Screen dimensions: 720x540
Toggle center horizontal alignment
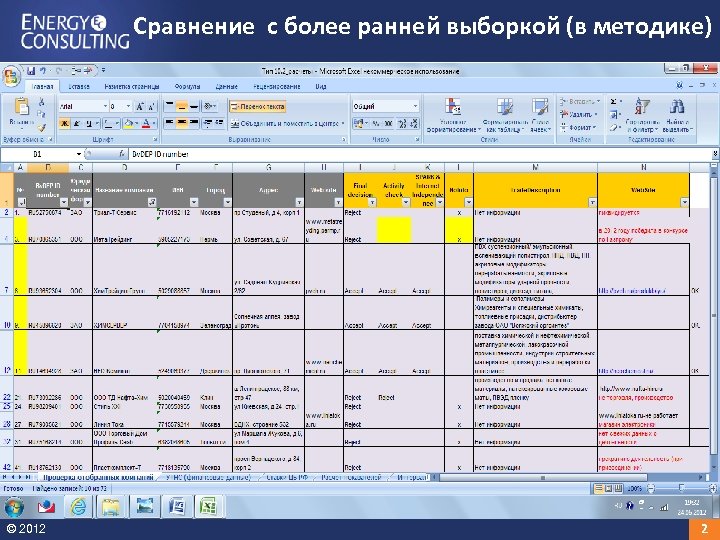coord(181,123)
